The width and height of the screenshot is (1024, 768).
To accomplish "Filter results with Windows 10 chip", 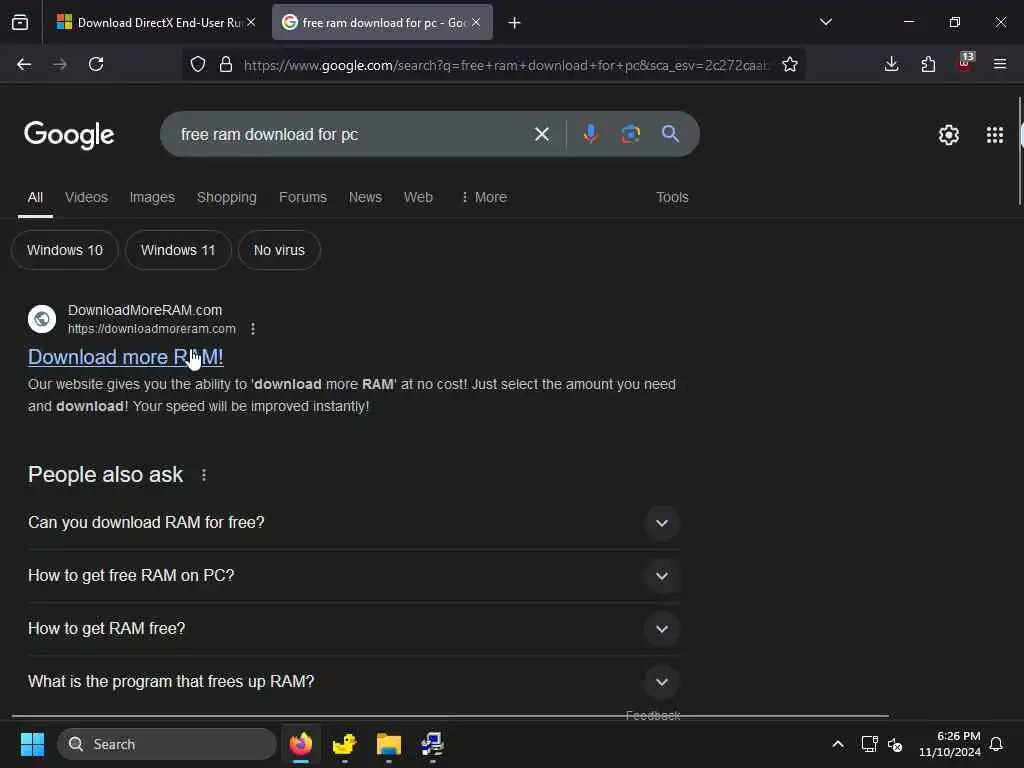I will (x=65, y=250).
